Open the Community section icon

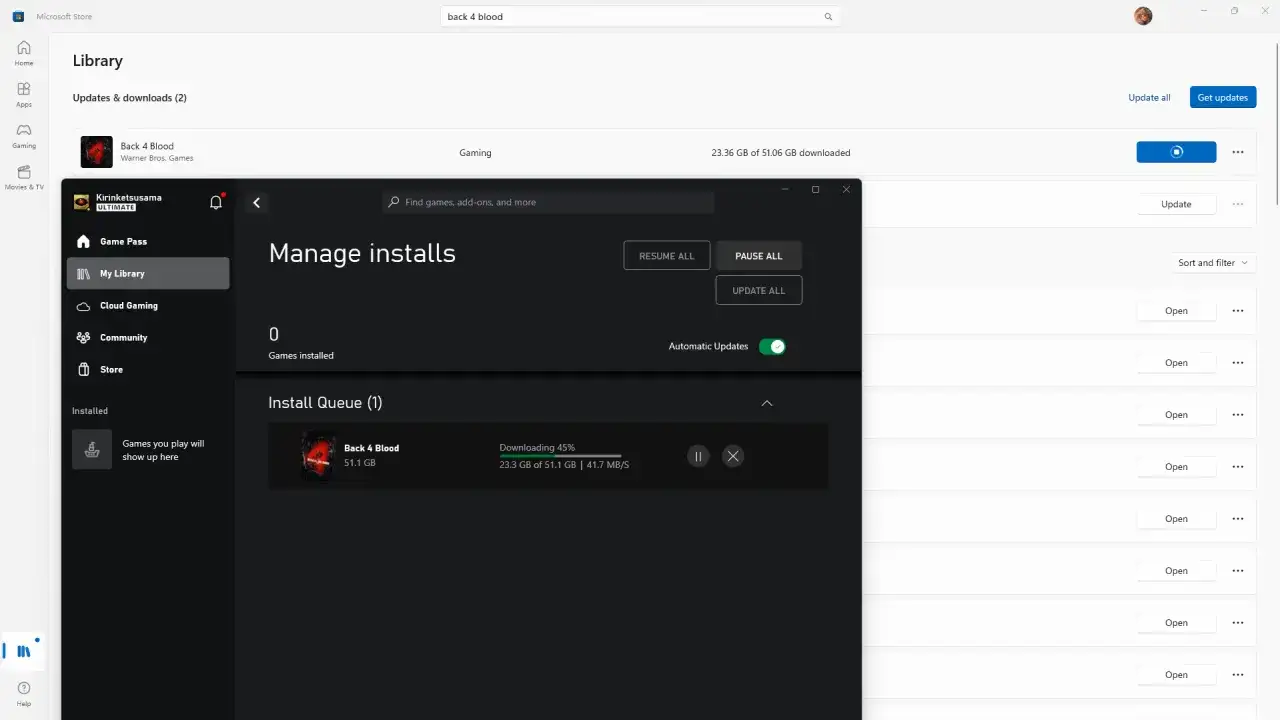pos(83,337)
